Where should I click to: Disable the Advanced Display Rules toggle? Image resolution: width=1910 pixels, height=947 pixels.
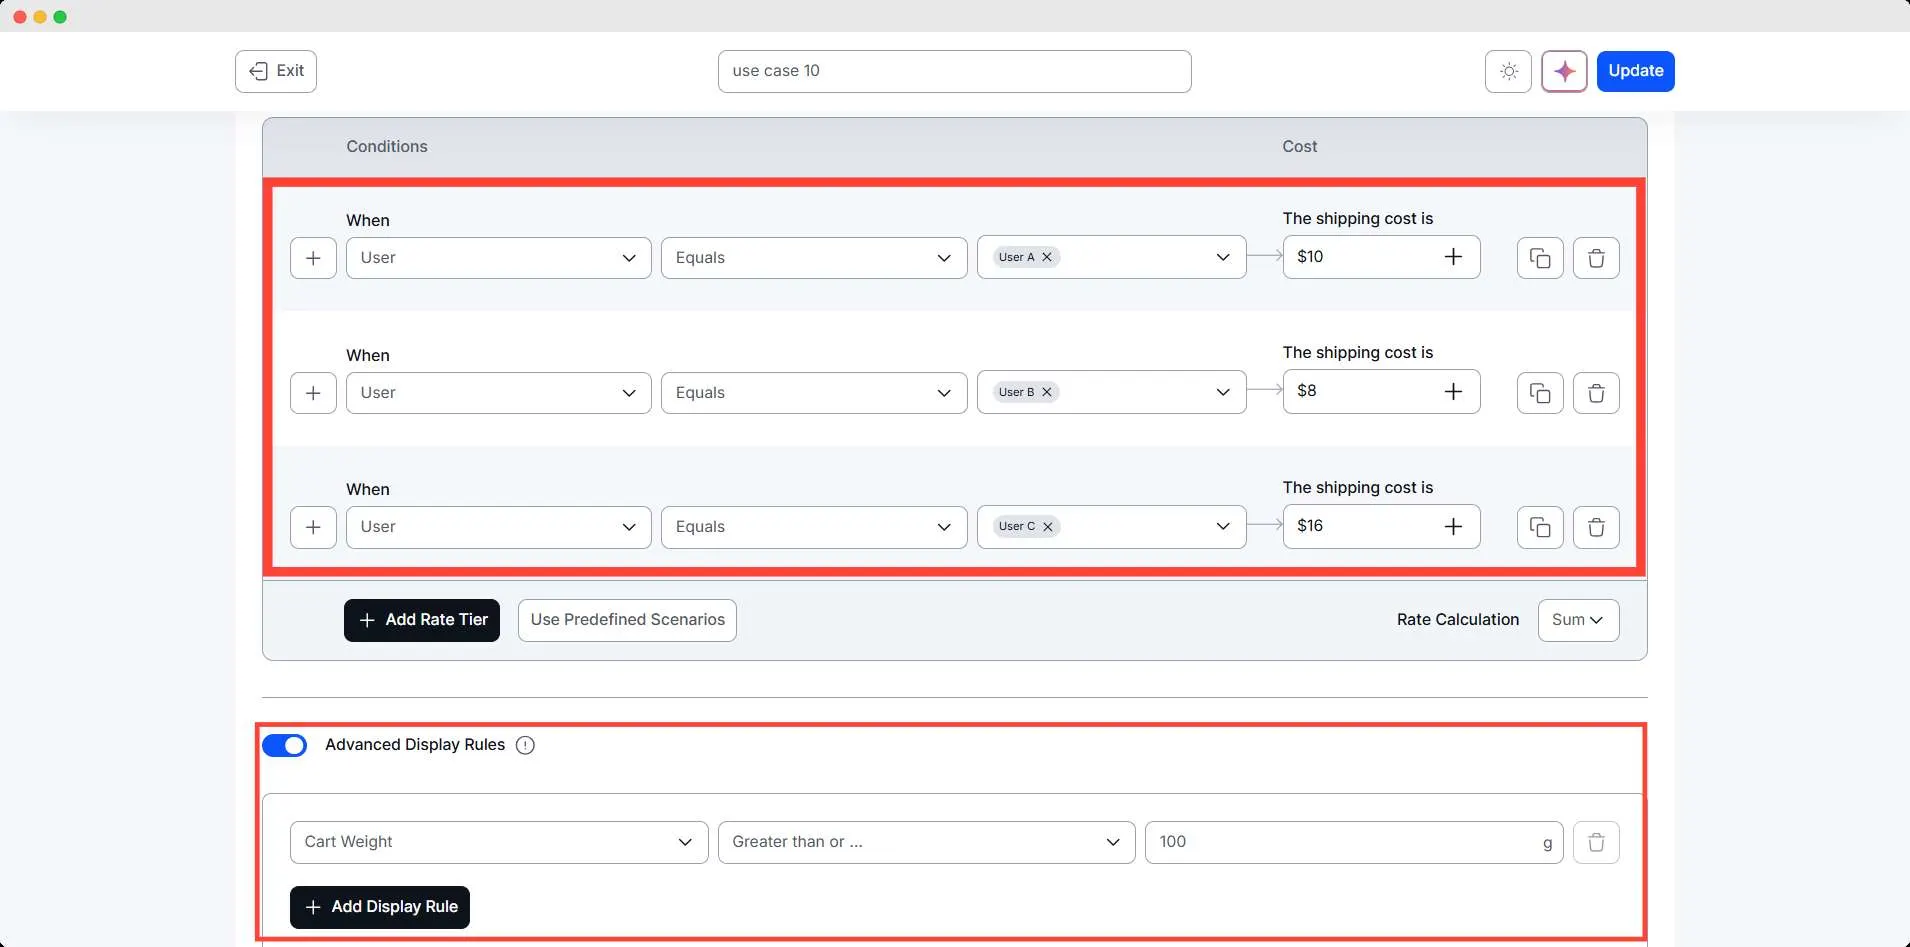[285, 745]
